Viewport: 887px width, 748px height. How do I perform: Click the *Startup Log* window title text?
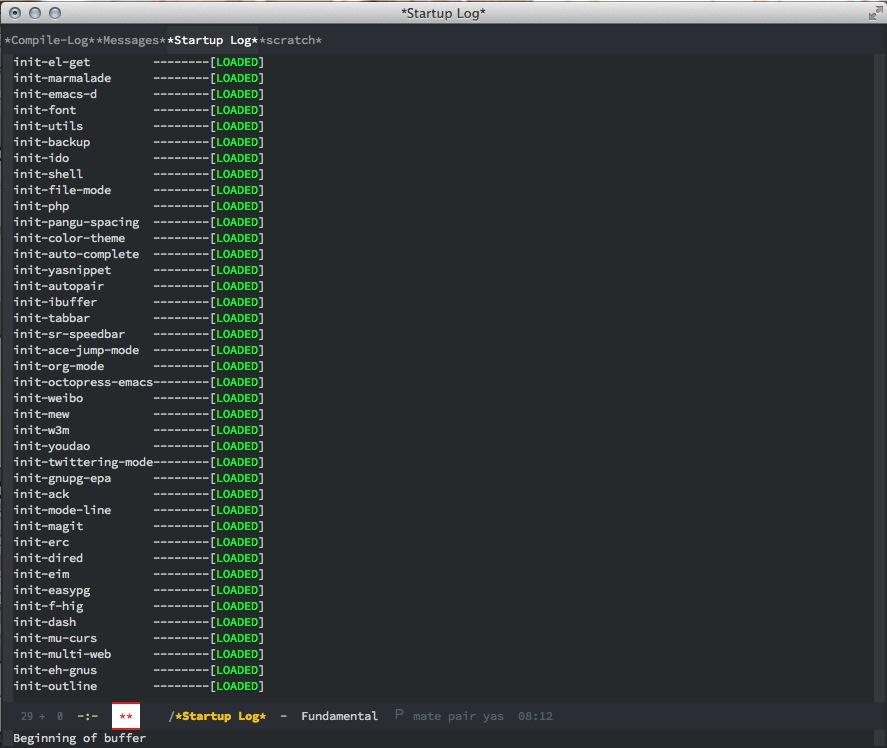(x=443, y=13)
